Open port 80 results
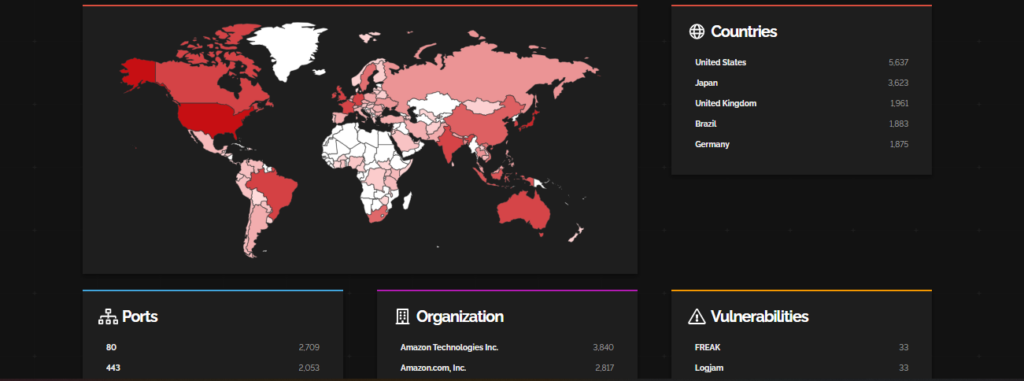The width and height of the screenshot is (1024, 381). (111, 348)
